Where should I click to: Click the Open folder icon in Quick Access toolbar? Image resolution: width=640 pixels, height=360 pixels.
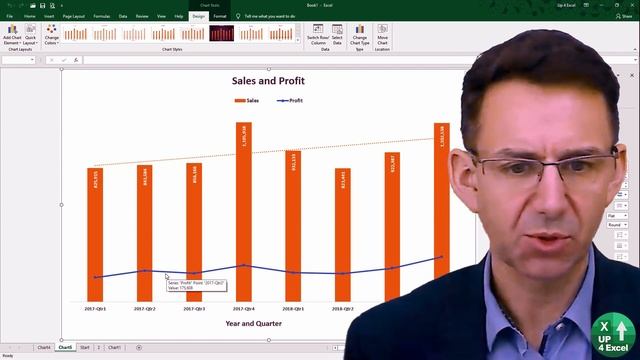33,5
